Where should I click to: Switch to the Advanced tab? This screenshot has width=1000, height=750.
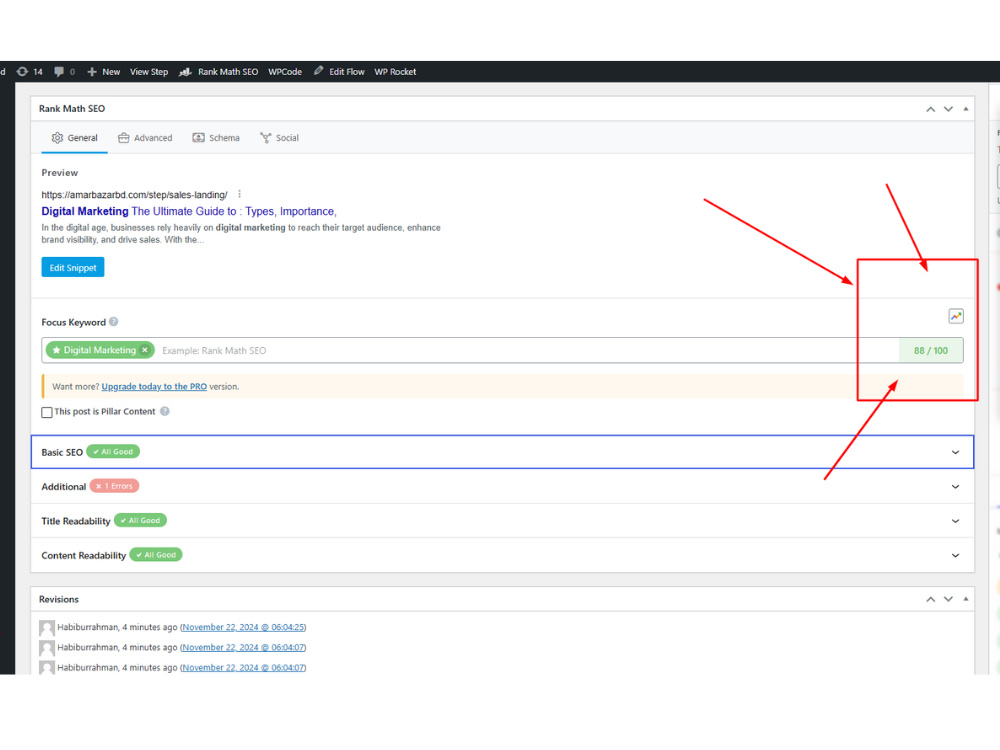[145, 138]
